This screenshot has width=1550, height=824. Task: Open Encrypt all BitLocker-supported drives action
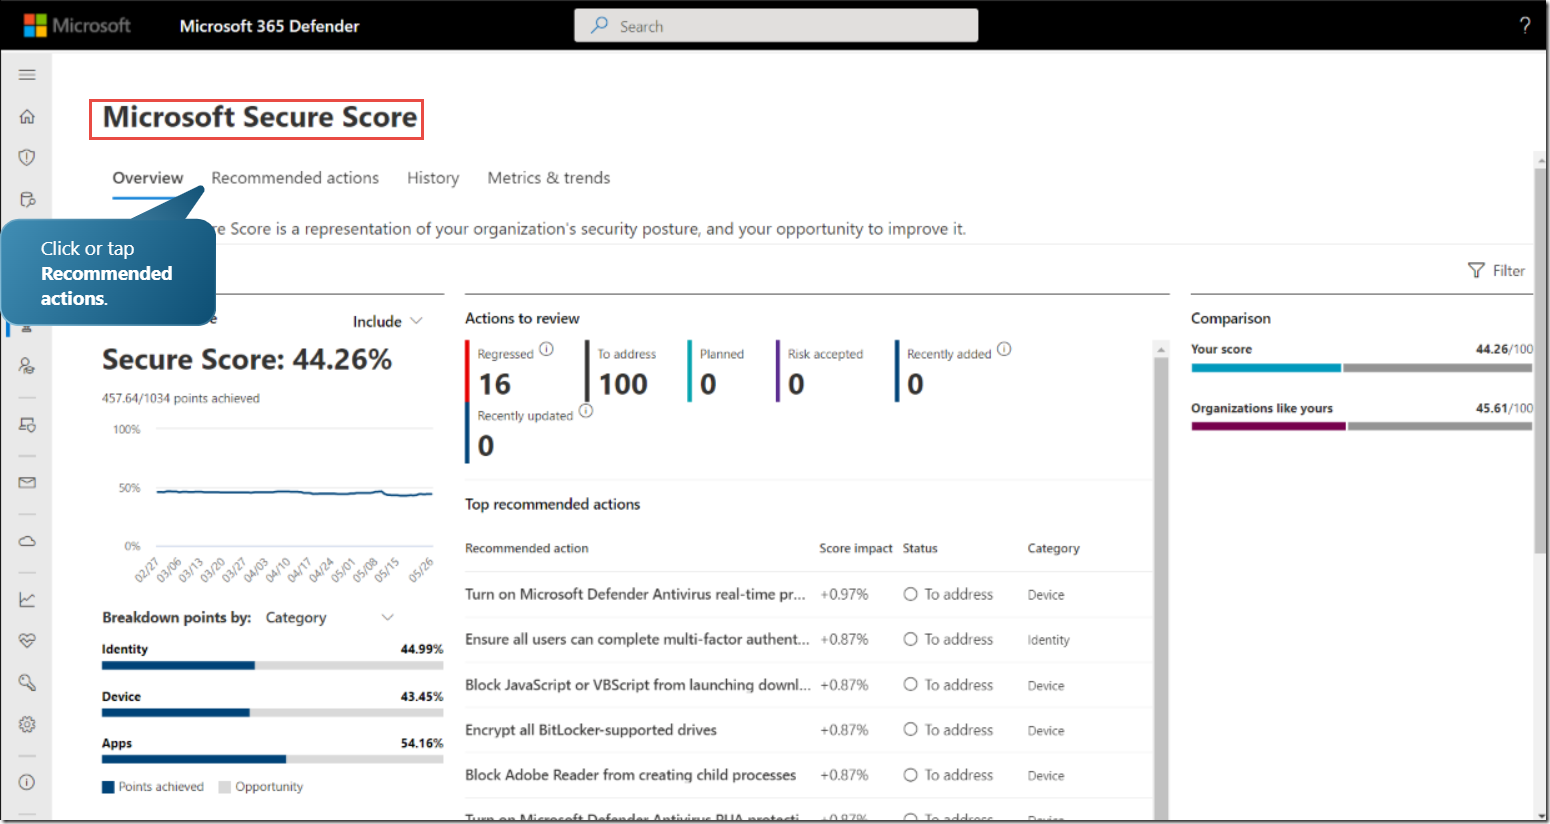tap(591, 730)
